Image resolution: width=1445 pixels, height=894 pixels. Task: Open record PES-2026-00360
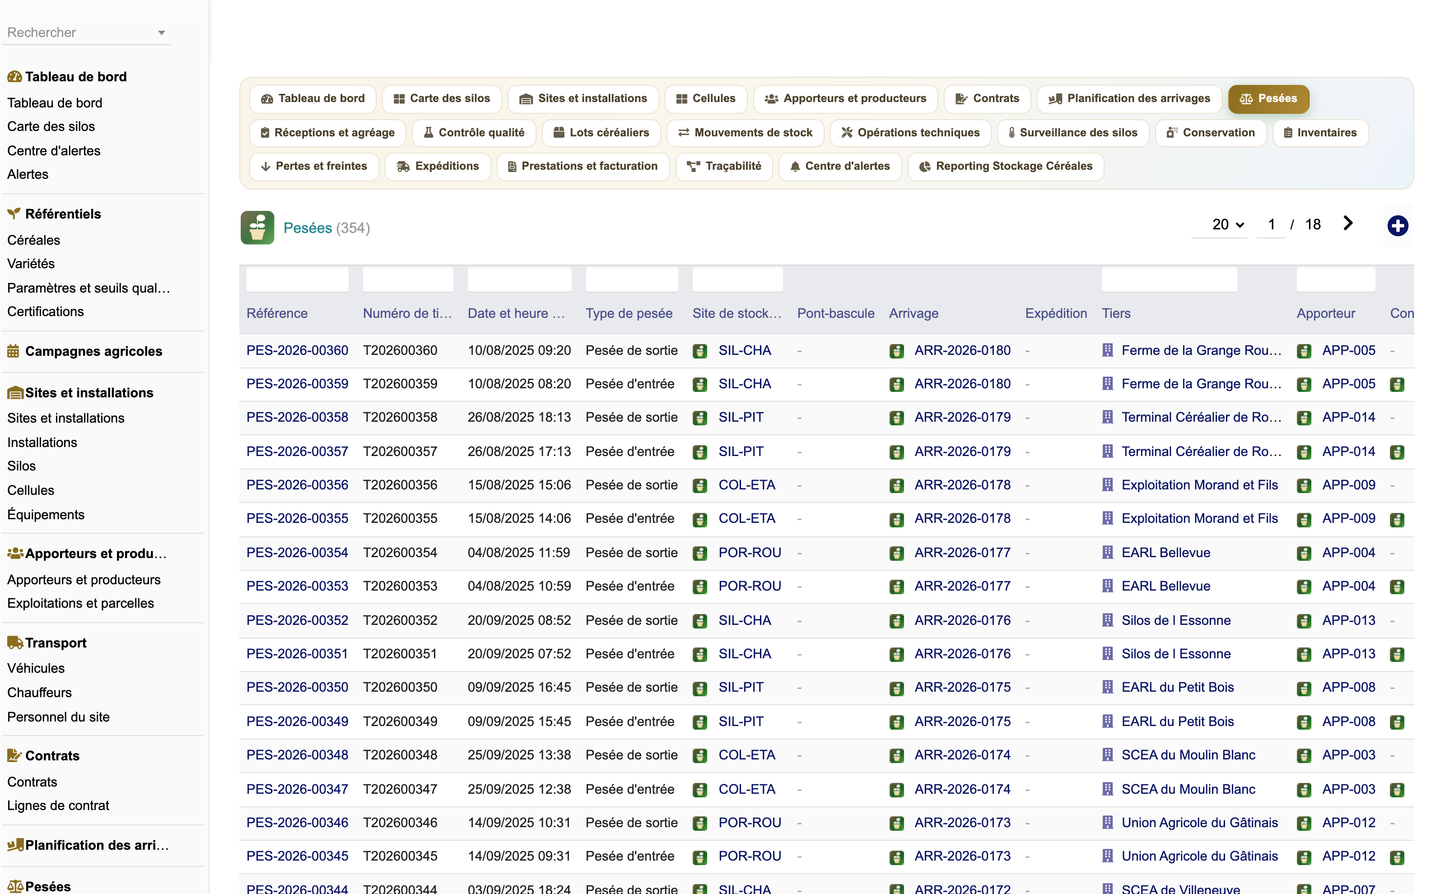point(297,351)
